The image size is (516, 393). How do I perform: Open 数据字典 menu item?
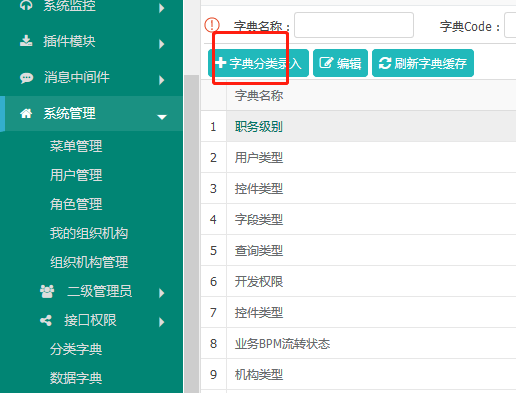(x=76, y=378)
